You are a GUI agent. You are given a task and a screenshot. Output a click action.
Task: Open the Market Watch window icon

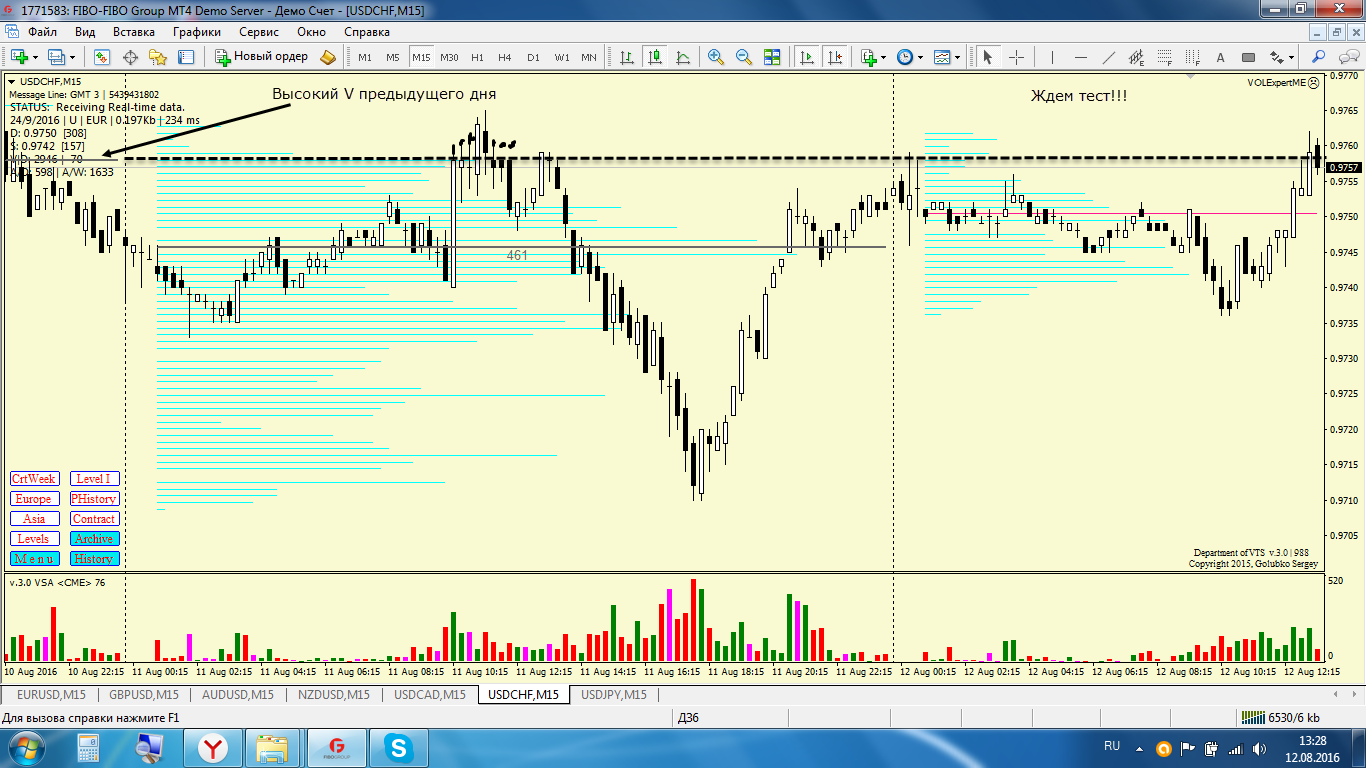(x=102, y=57)
